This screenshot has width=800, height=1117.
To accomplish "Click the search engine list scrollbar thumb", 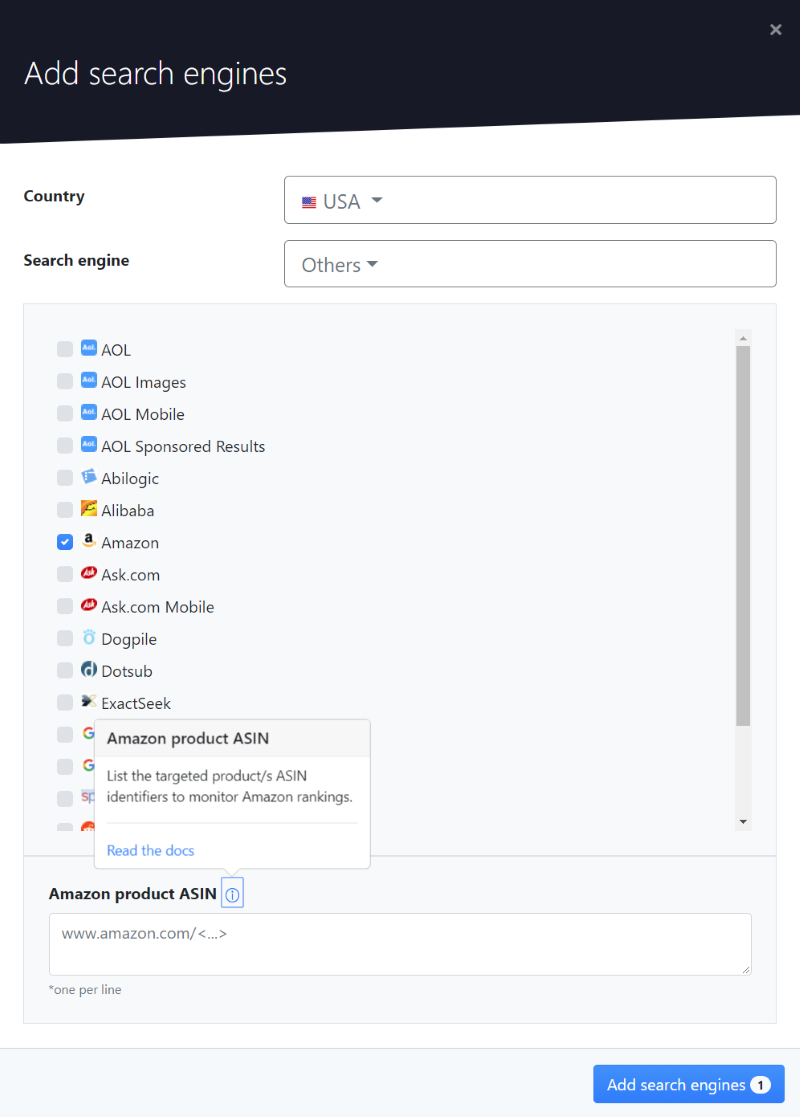I will click(x=743, y=536).
